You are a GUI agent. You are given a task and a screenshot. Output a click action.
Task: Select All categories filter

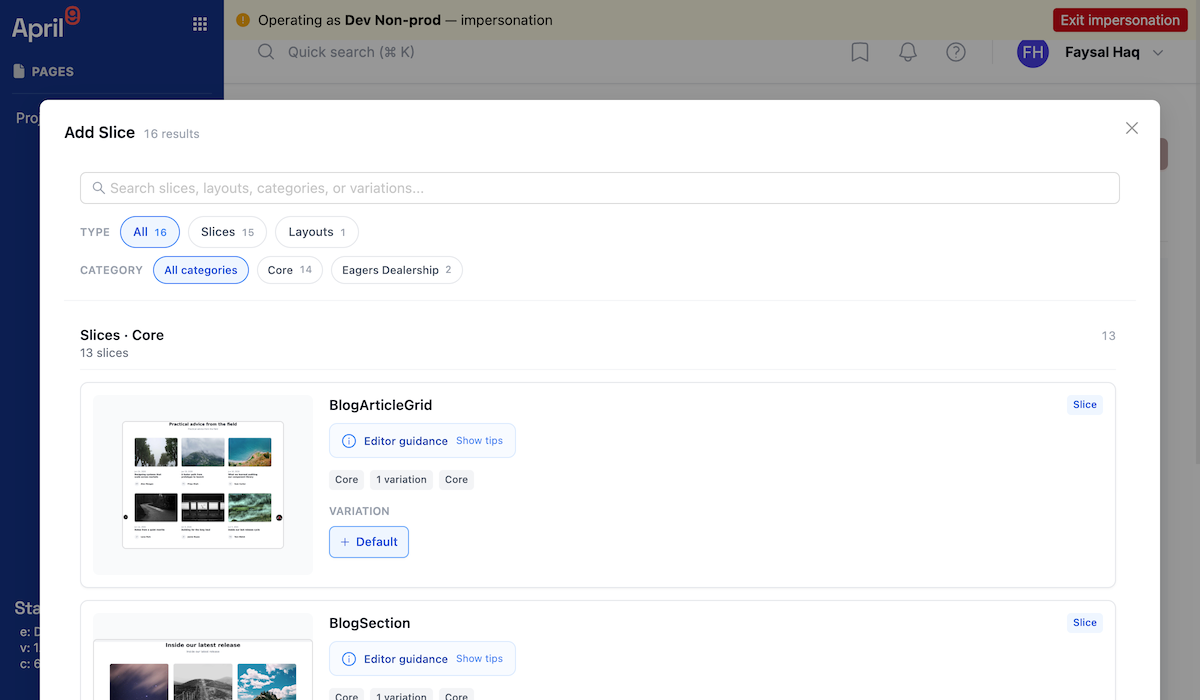tap(201, 270)
